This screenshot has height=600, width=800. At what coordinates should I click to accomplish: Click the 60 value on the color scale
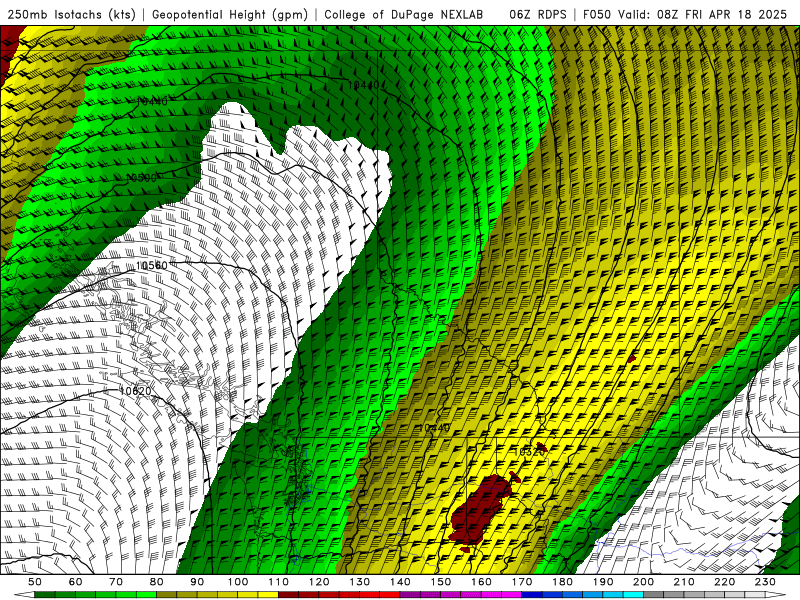click(76, 582)
